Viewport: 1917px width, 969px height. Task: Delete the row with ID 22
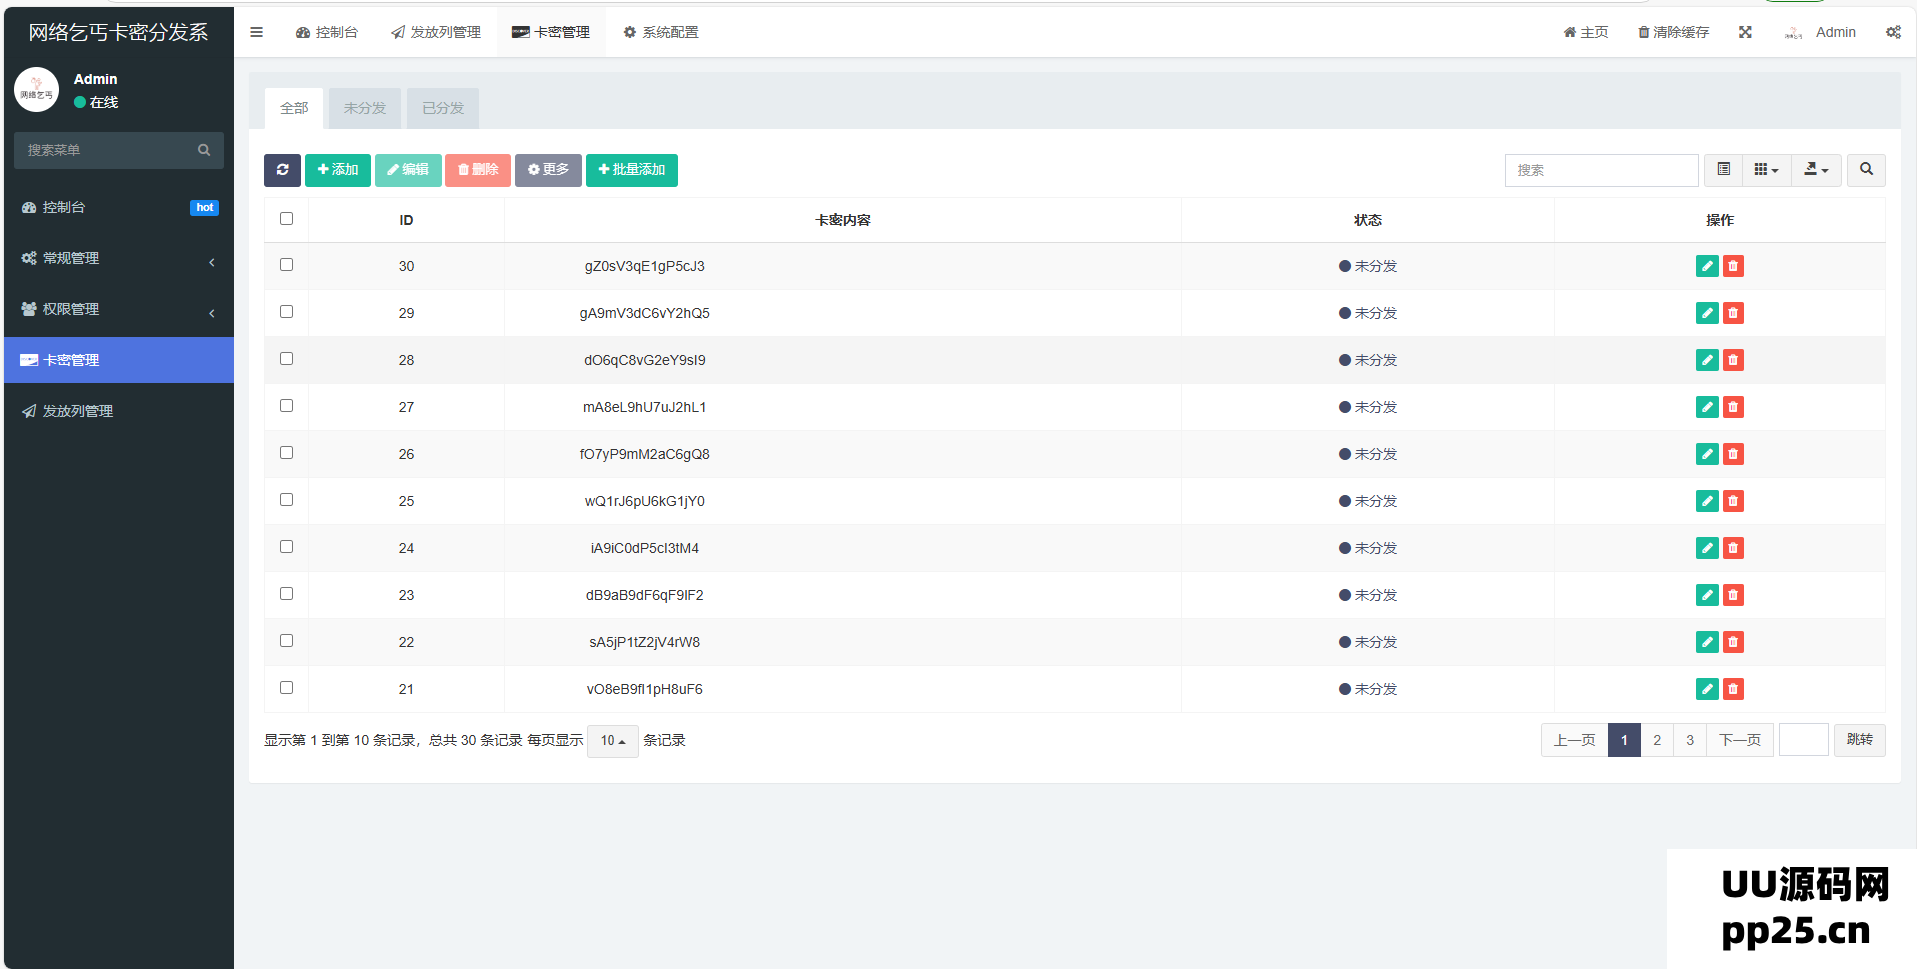[1733, 642]
